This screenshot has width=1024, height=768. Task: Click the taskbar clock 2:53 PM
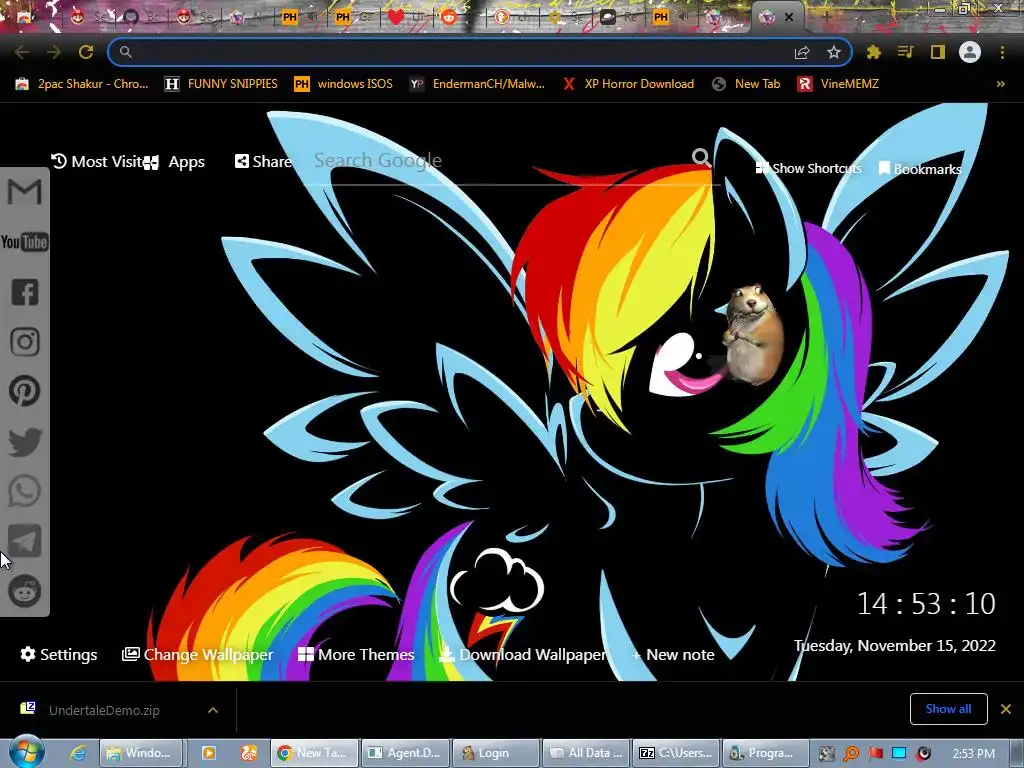coord(974,753)
